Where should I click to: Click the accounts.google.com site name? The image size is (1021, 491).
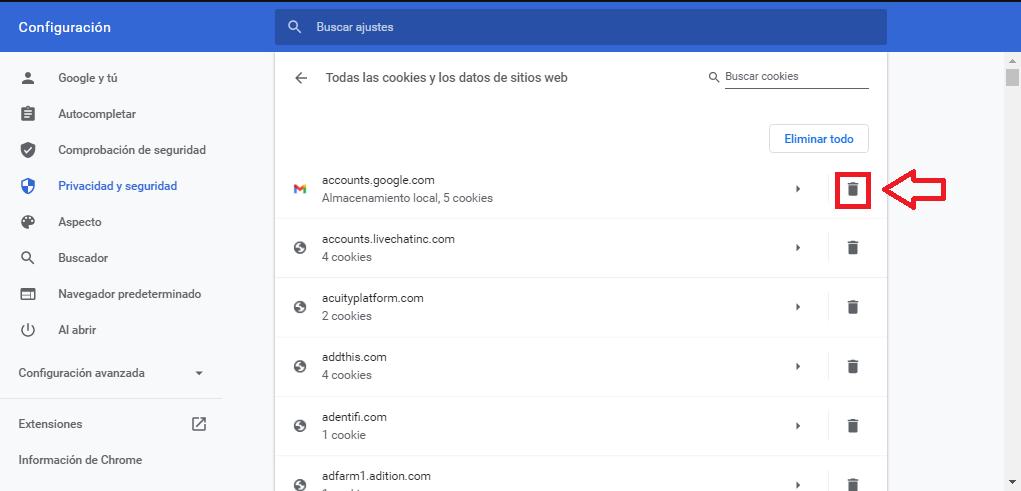click(x=378, y=180)
